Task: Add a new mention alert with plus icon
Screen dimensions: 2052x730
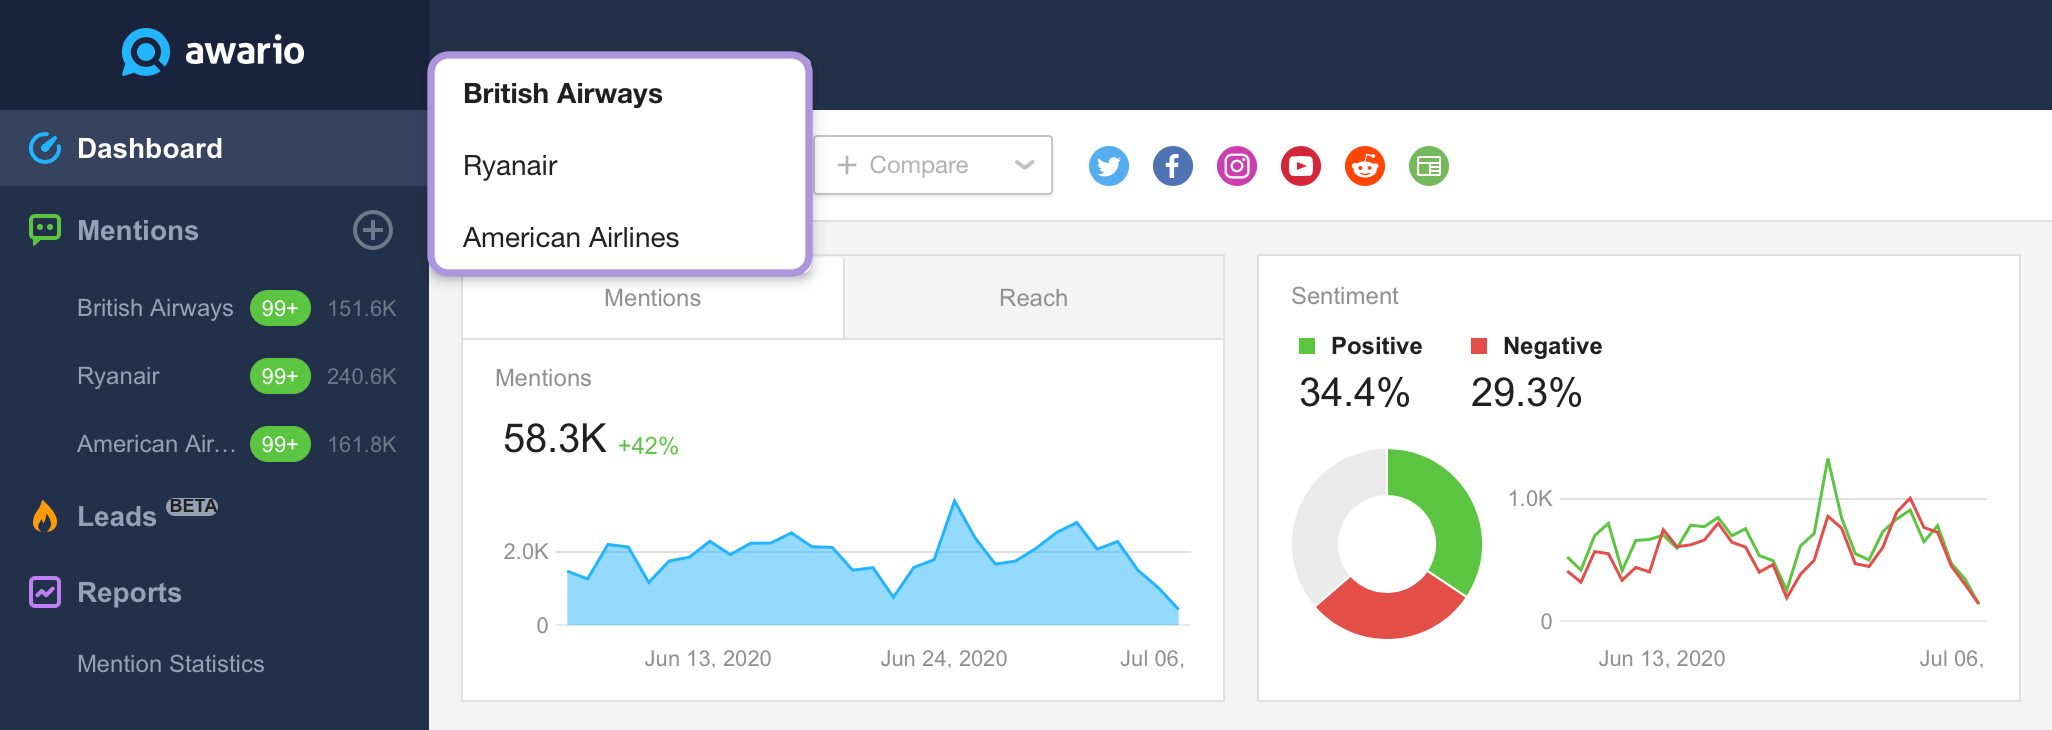Action: (x=373, y=230)
